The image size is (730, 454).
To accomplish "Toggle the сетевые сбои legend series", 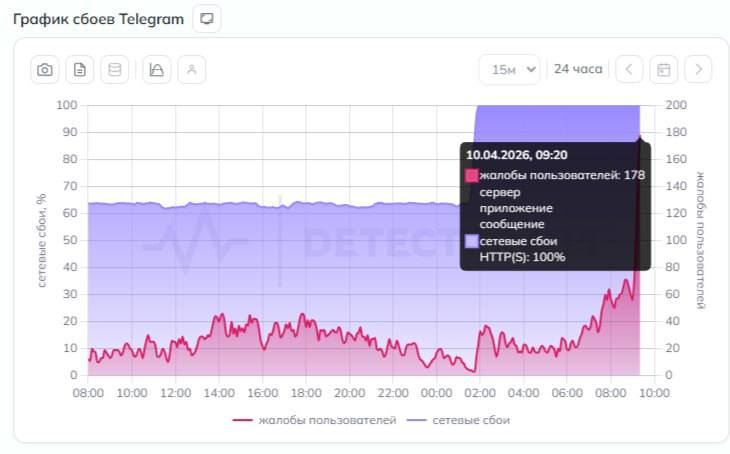I will coord(458,420).
